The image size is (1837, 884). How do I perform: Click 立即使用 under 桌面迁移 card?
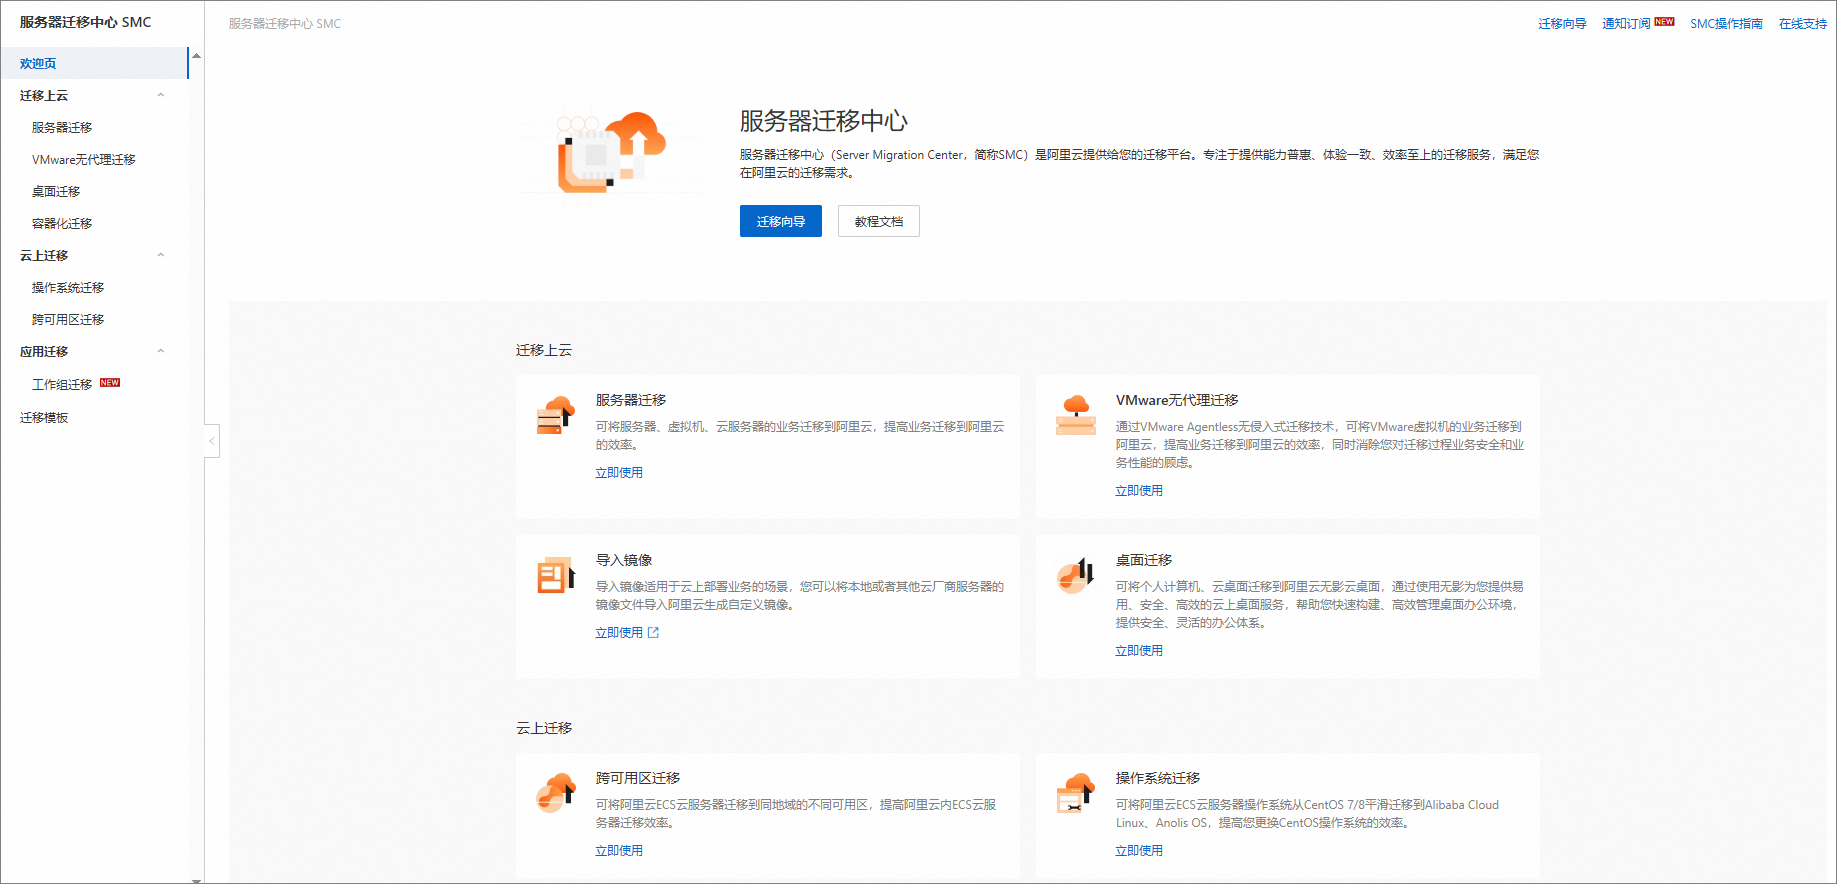pos(1139,651)
